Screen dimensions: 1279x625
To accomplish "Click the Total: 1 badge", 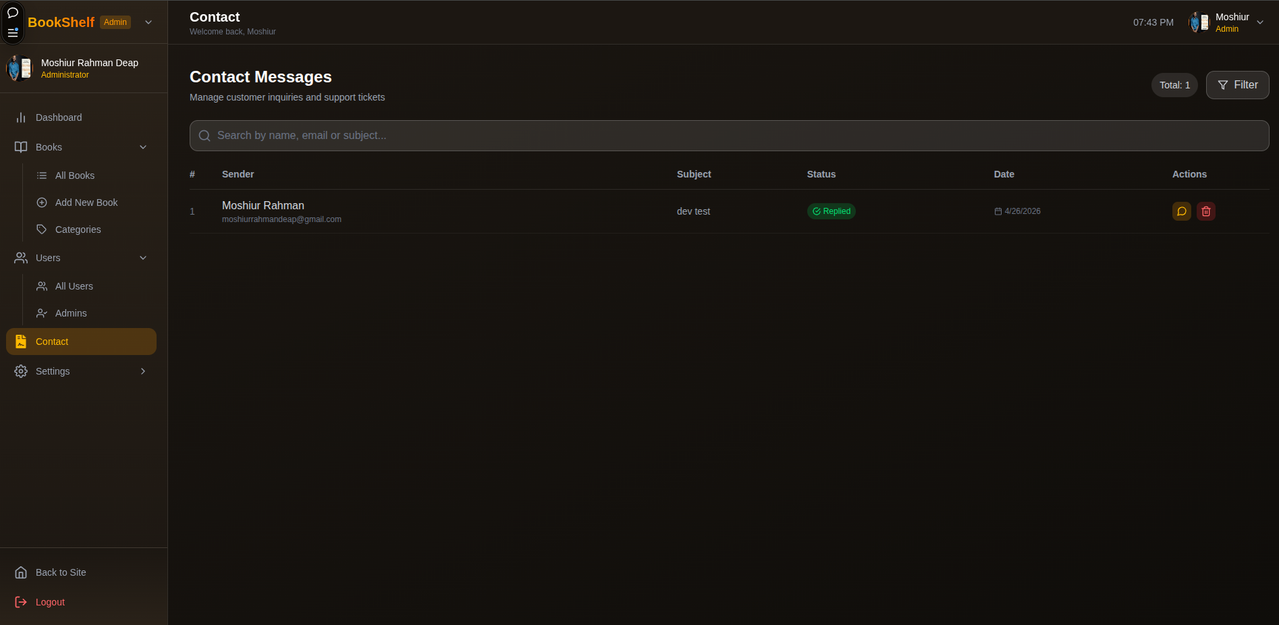I will [x=1174, y=85].
